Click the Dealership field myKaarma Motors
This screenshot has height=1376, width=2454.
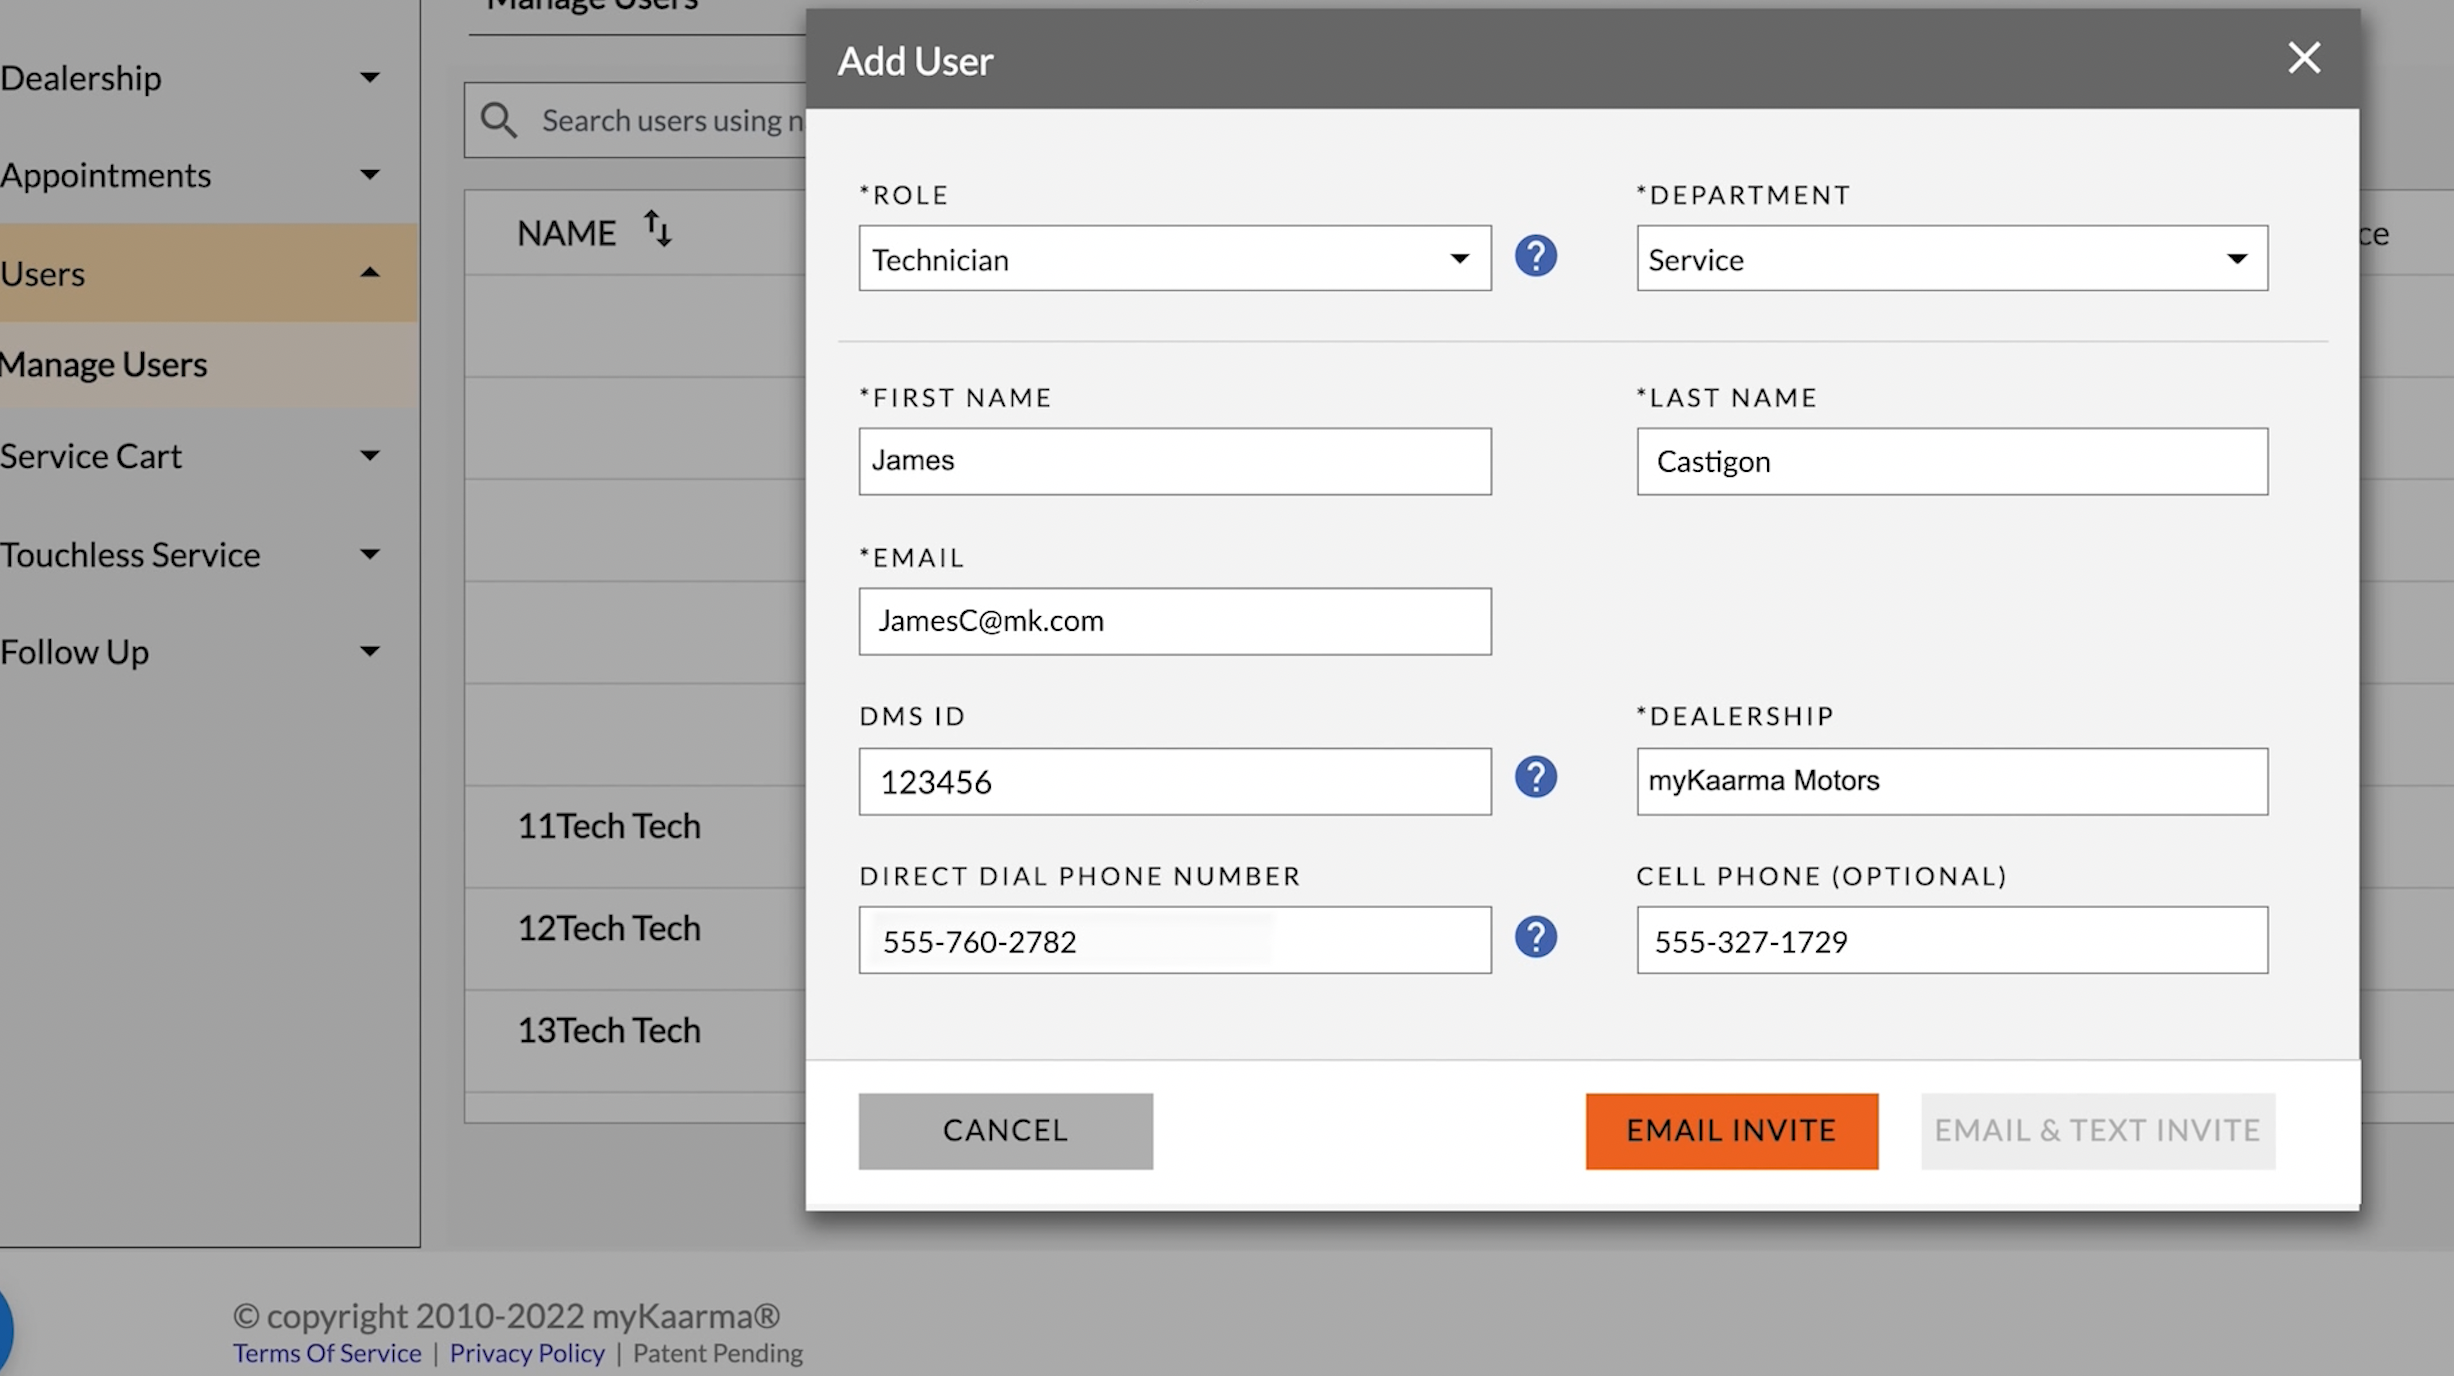[x=1952, y=781]
